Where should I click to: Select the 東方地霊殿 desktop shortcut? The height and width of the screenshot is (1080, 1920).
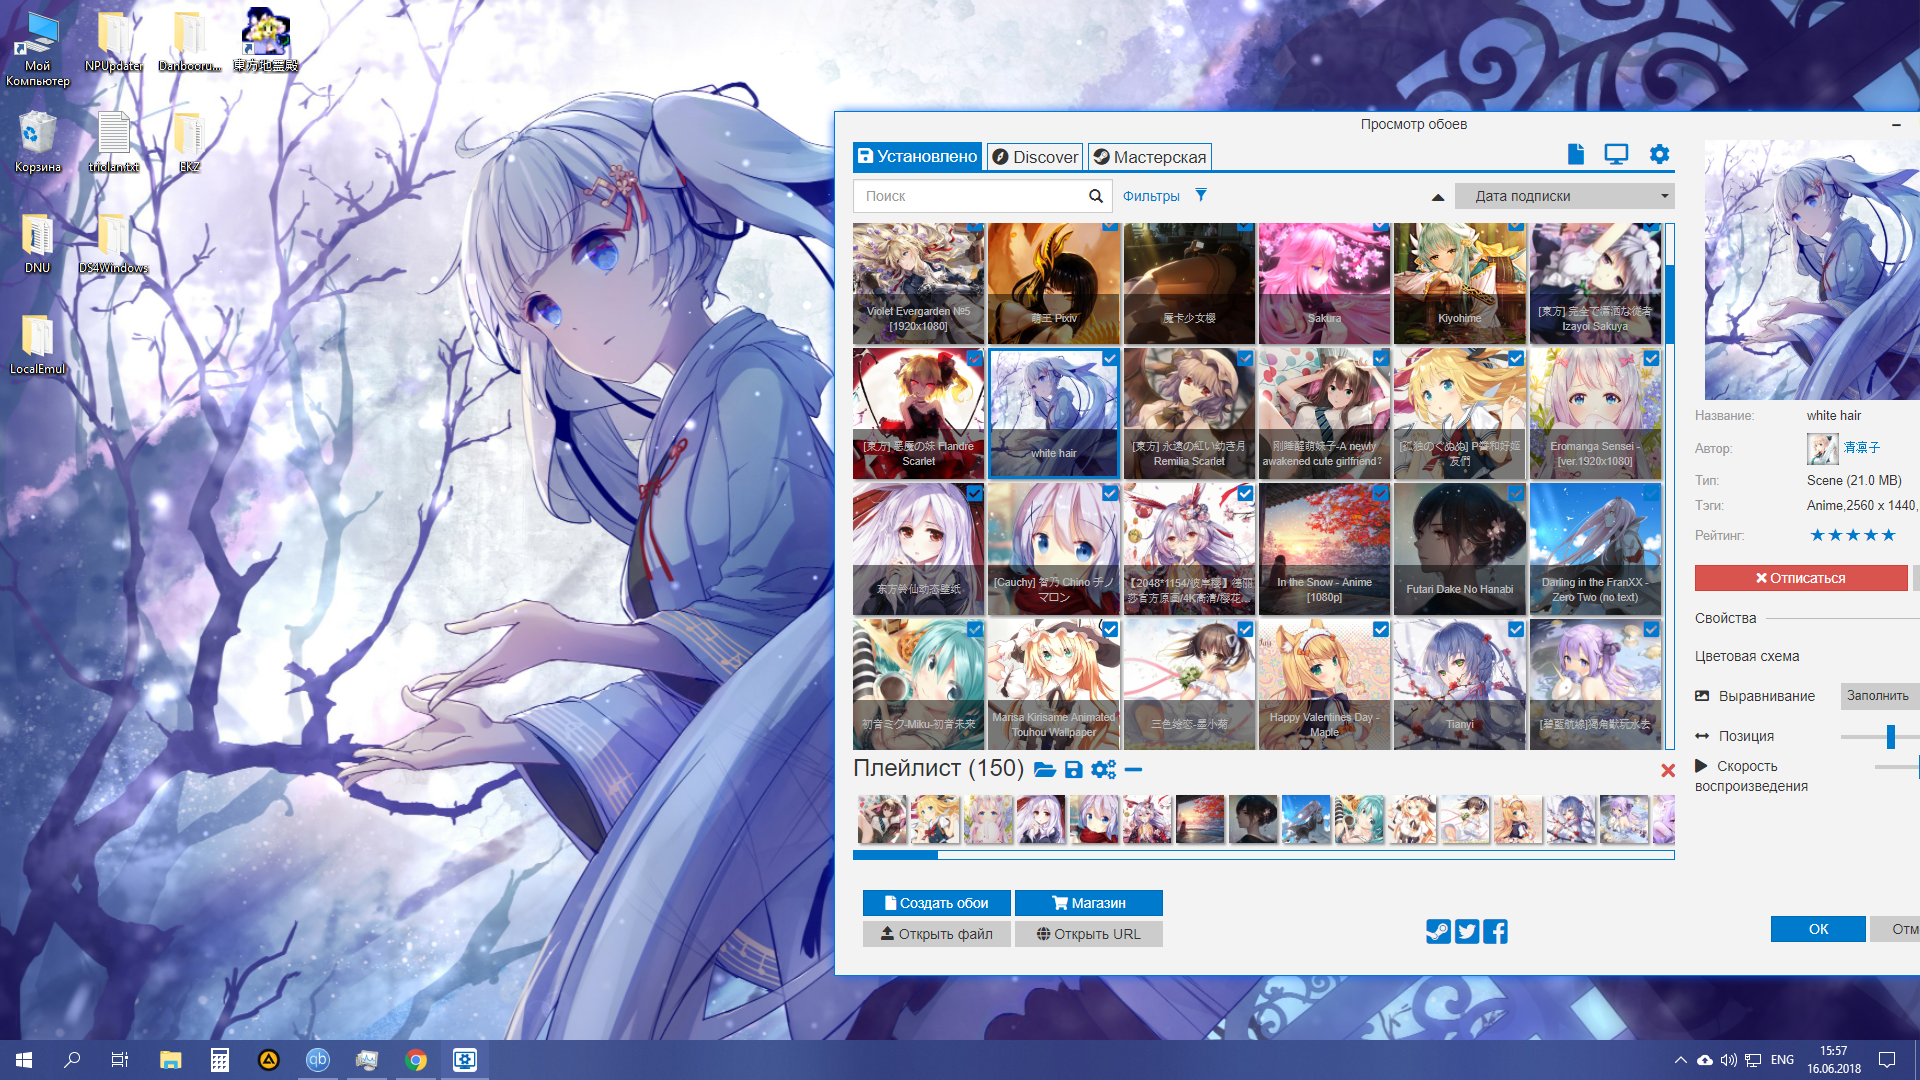(265, 41)
